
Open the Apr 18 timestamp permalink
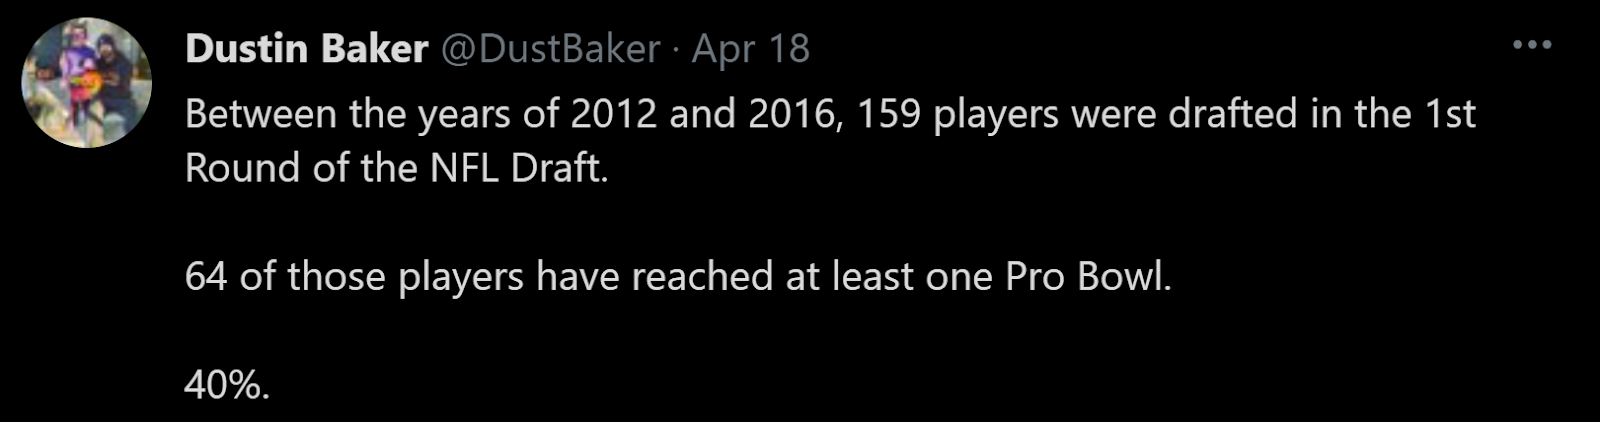tap(751, 50)
